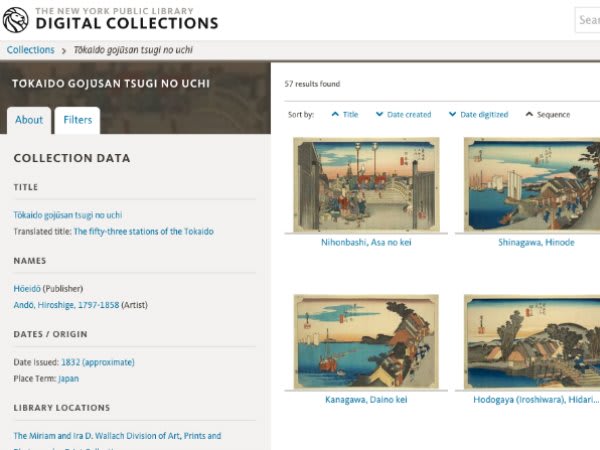Click the Hodogaya (Iroshiwara), Hidari... caption link
Screen dimensions: 600x450
coord(536,399)
